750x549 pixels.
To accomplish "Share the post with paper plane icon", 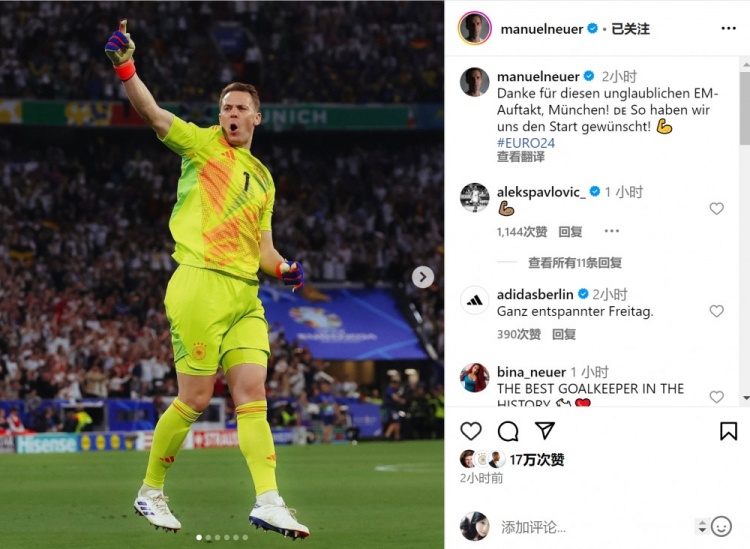I will coord(545,430).
